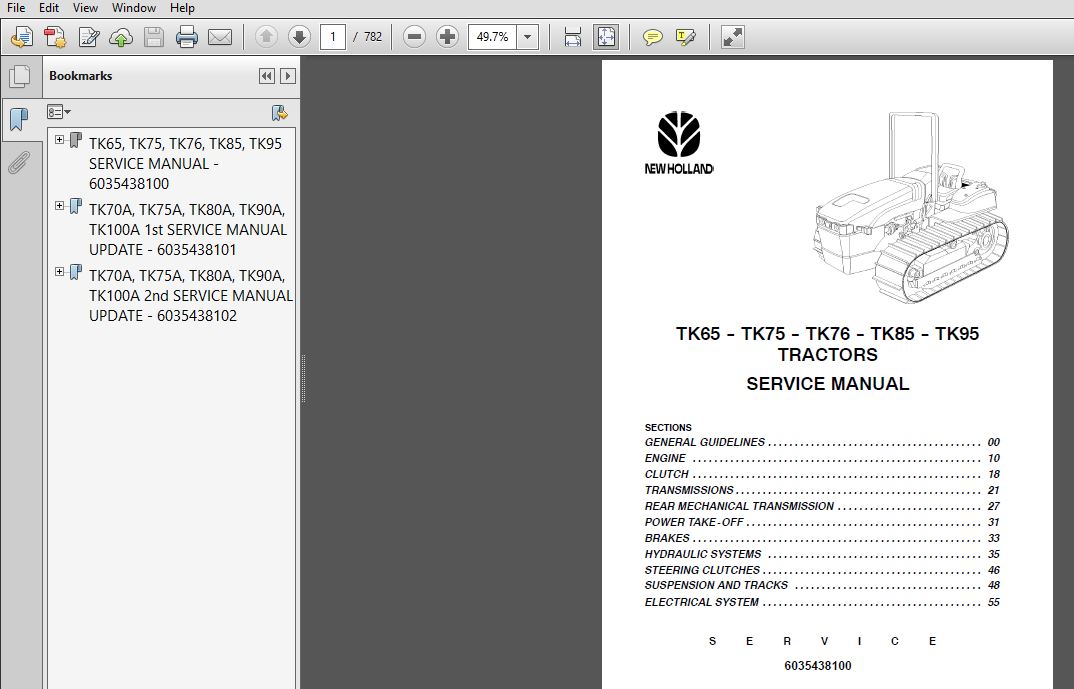Screen dimensions: 1074x689
Task: Expand the TK65 service manual bookmark
Action: coord(60,140)
